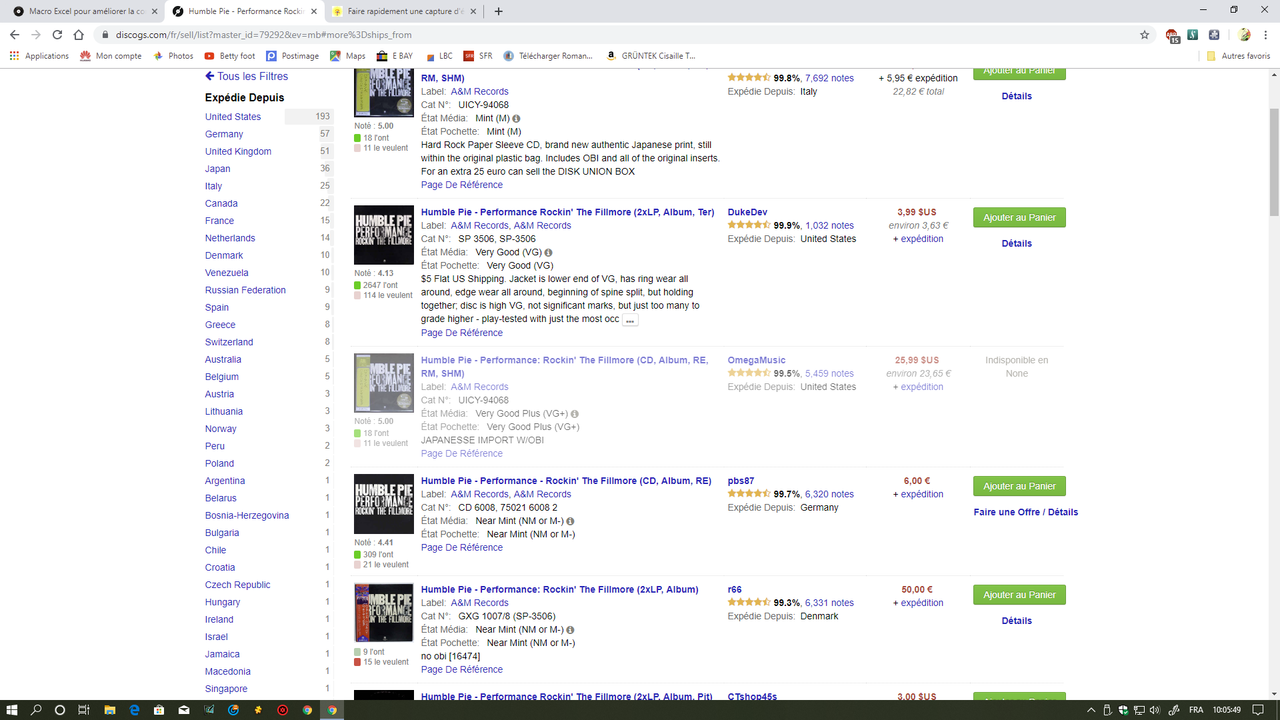1280x720 pixels.
Task: Go to the browser home page
Action: coord(80,34)
